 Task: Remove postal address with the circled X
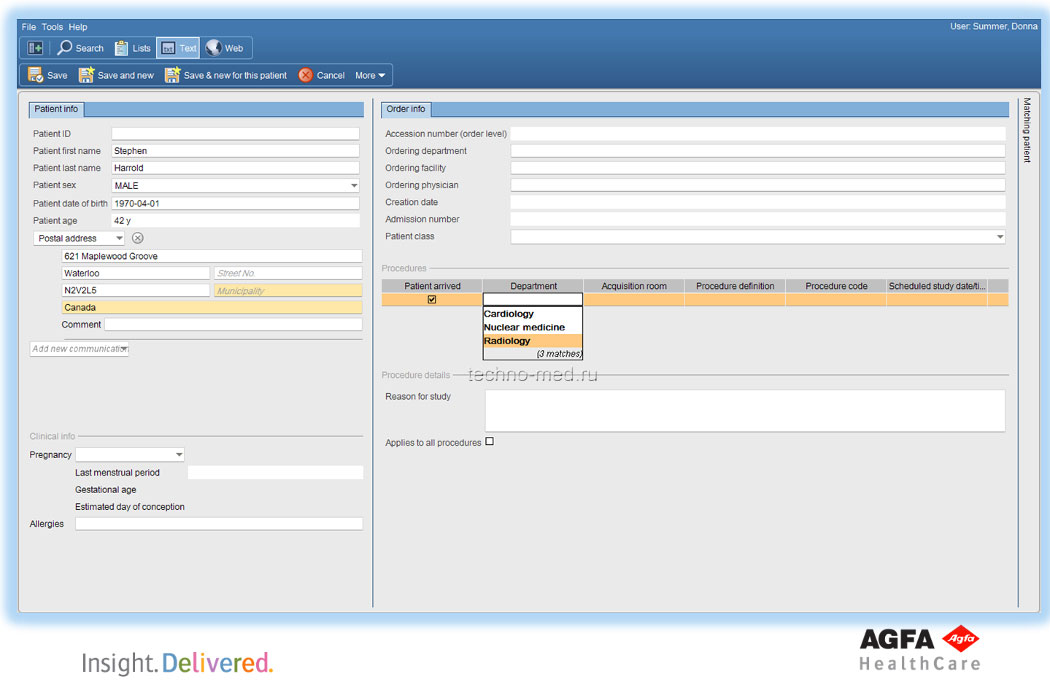point(138,238)
